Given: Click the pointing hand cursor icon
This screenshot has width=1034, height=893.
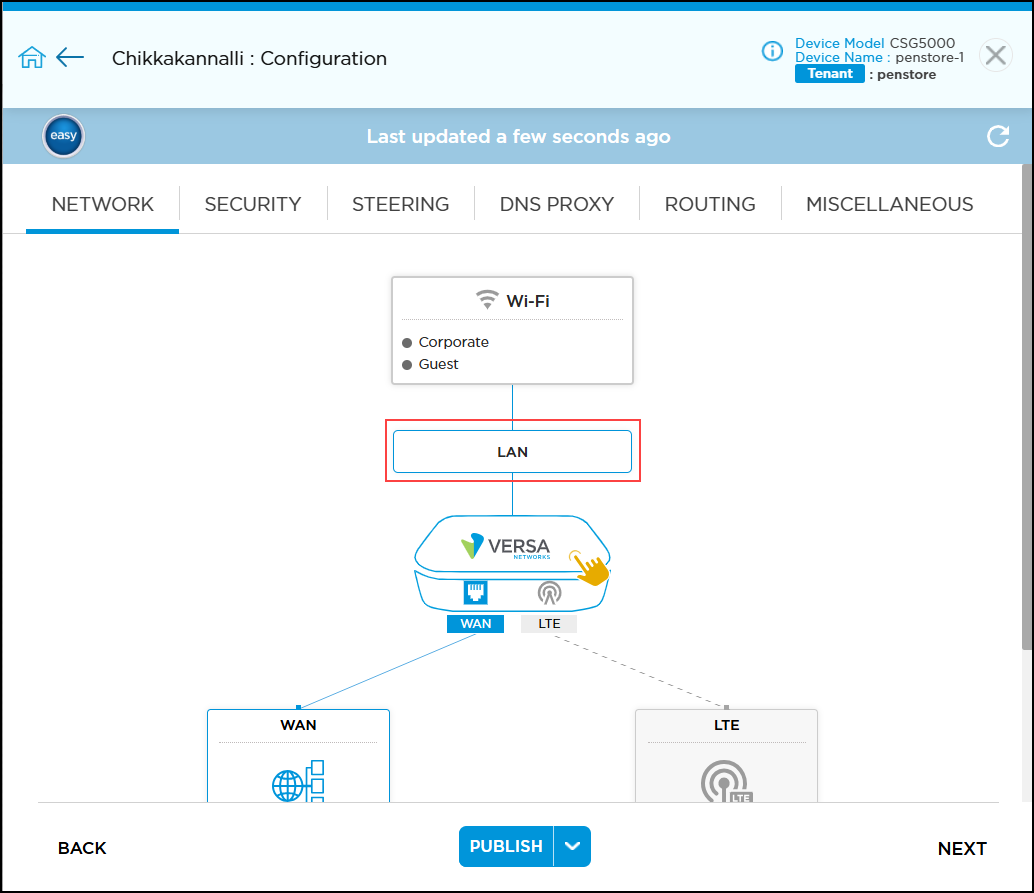Looking at the screenshot, I should tap(589, 567).
